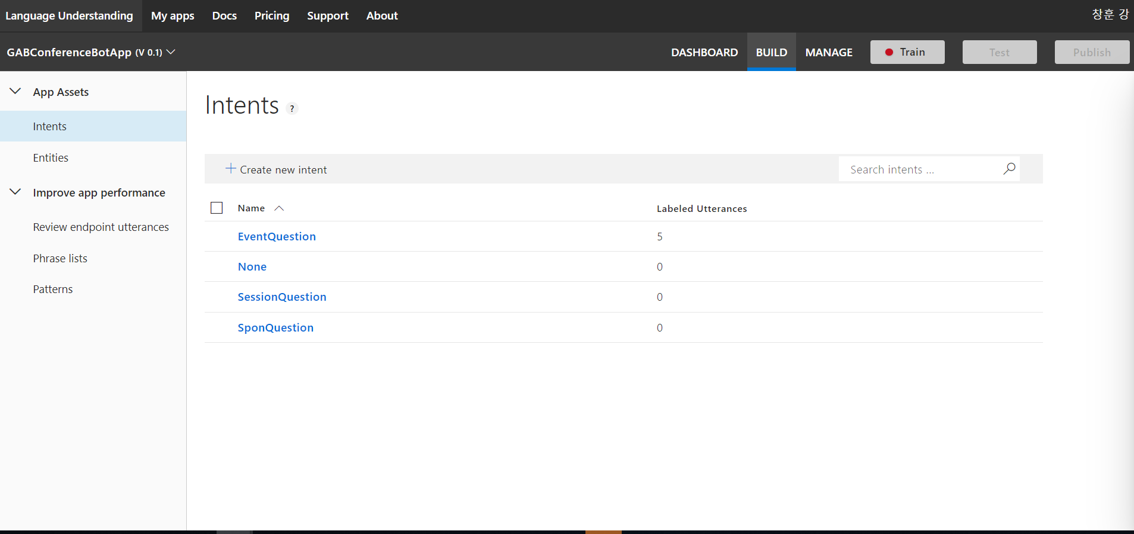The width and height of the screenshot is (1134, 534).
Task: Open the app version dropdown
Action: 171,52
